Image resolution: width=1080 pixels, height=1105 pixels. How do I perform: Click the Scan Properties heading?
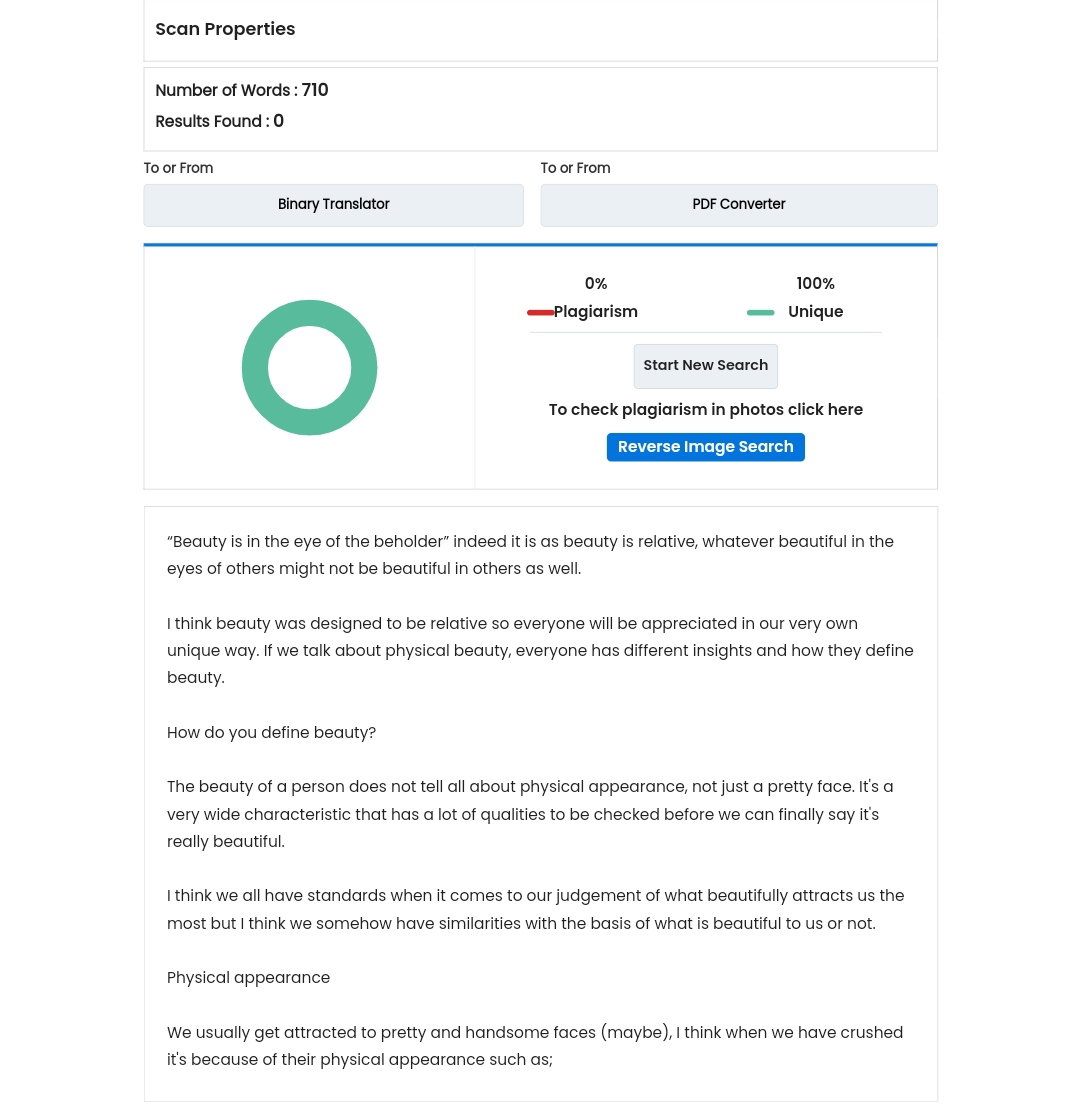point(225,29)
